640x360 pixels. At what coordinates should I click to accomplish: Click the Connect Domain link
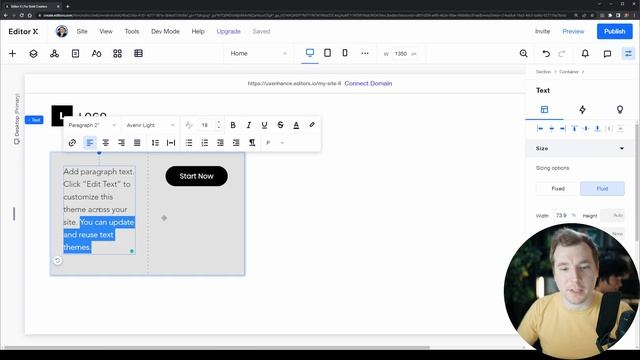point(368,83)
